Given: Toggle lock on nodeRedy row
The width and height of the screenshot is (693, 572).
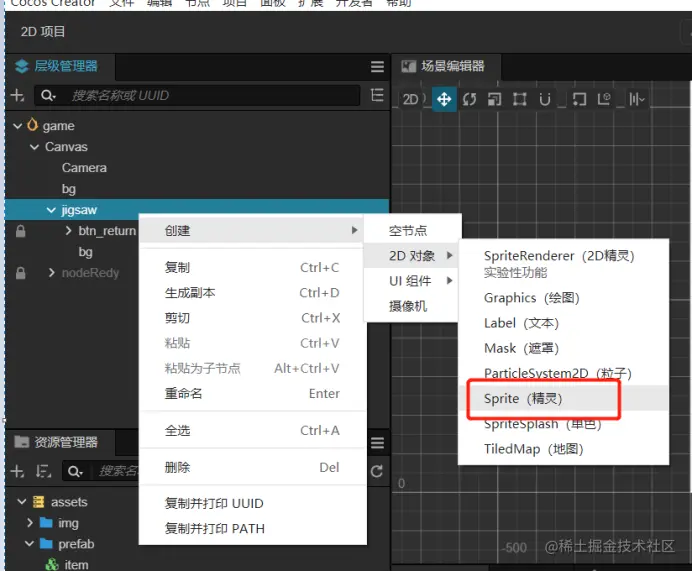Looking at the screenshot, I should click(x=20, y=273).
